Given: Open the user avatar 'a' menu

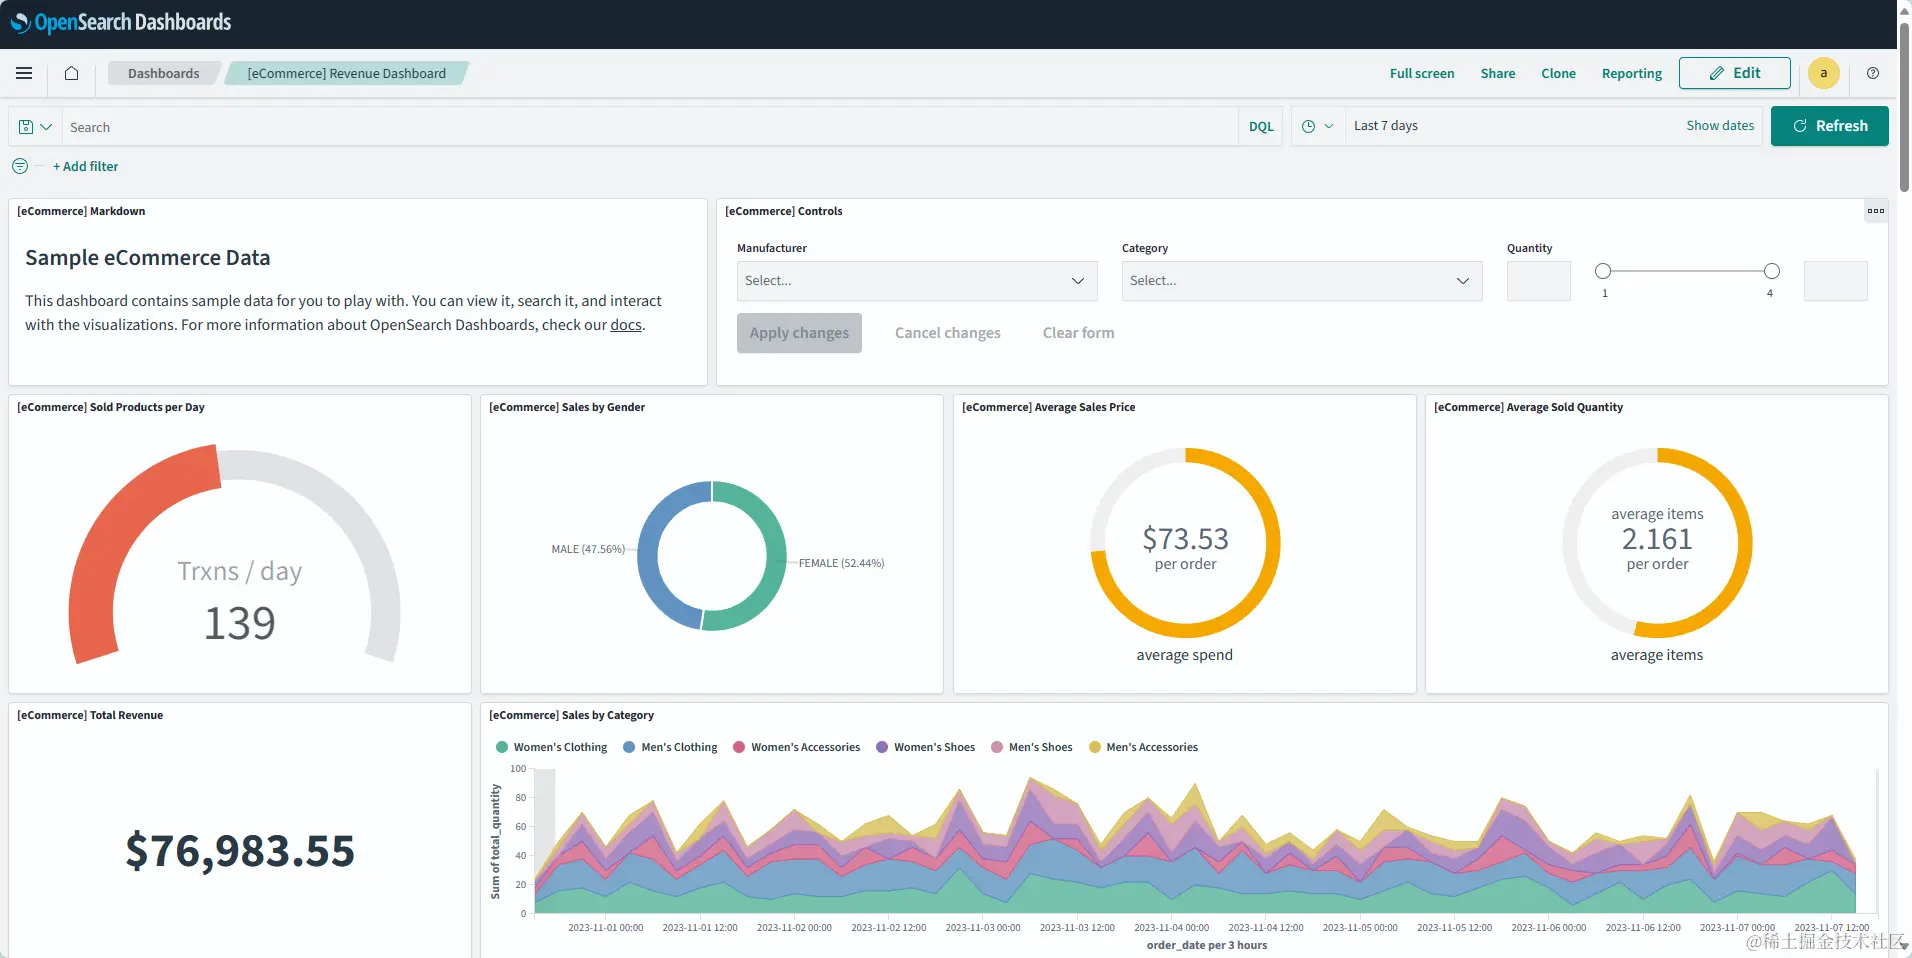Looking at the screenshot, I should click(x=1824, y=73).
